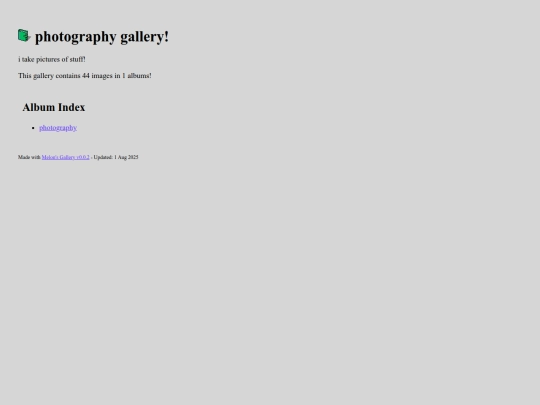The width and height of the screenshot is (540, 405).
Task: Click the number 44 in the gallery summary
Action: coord(86,76)
